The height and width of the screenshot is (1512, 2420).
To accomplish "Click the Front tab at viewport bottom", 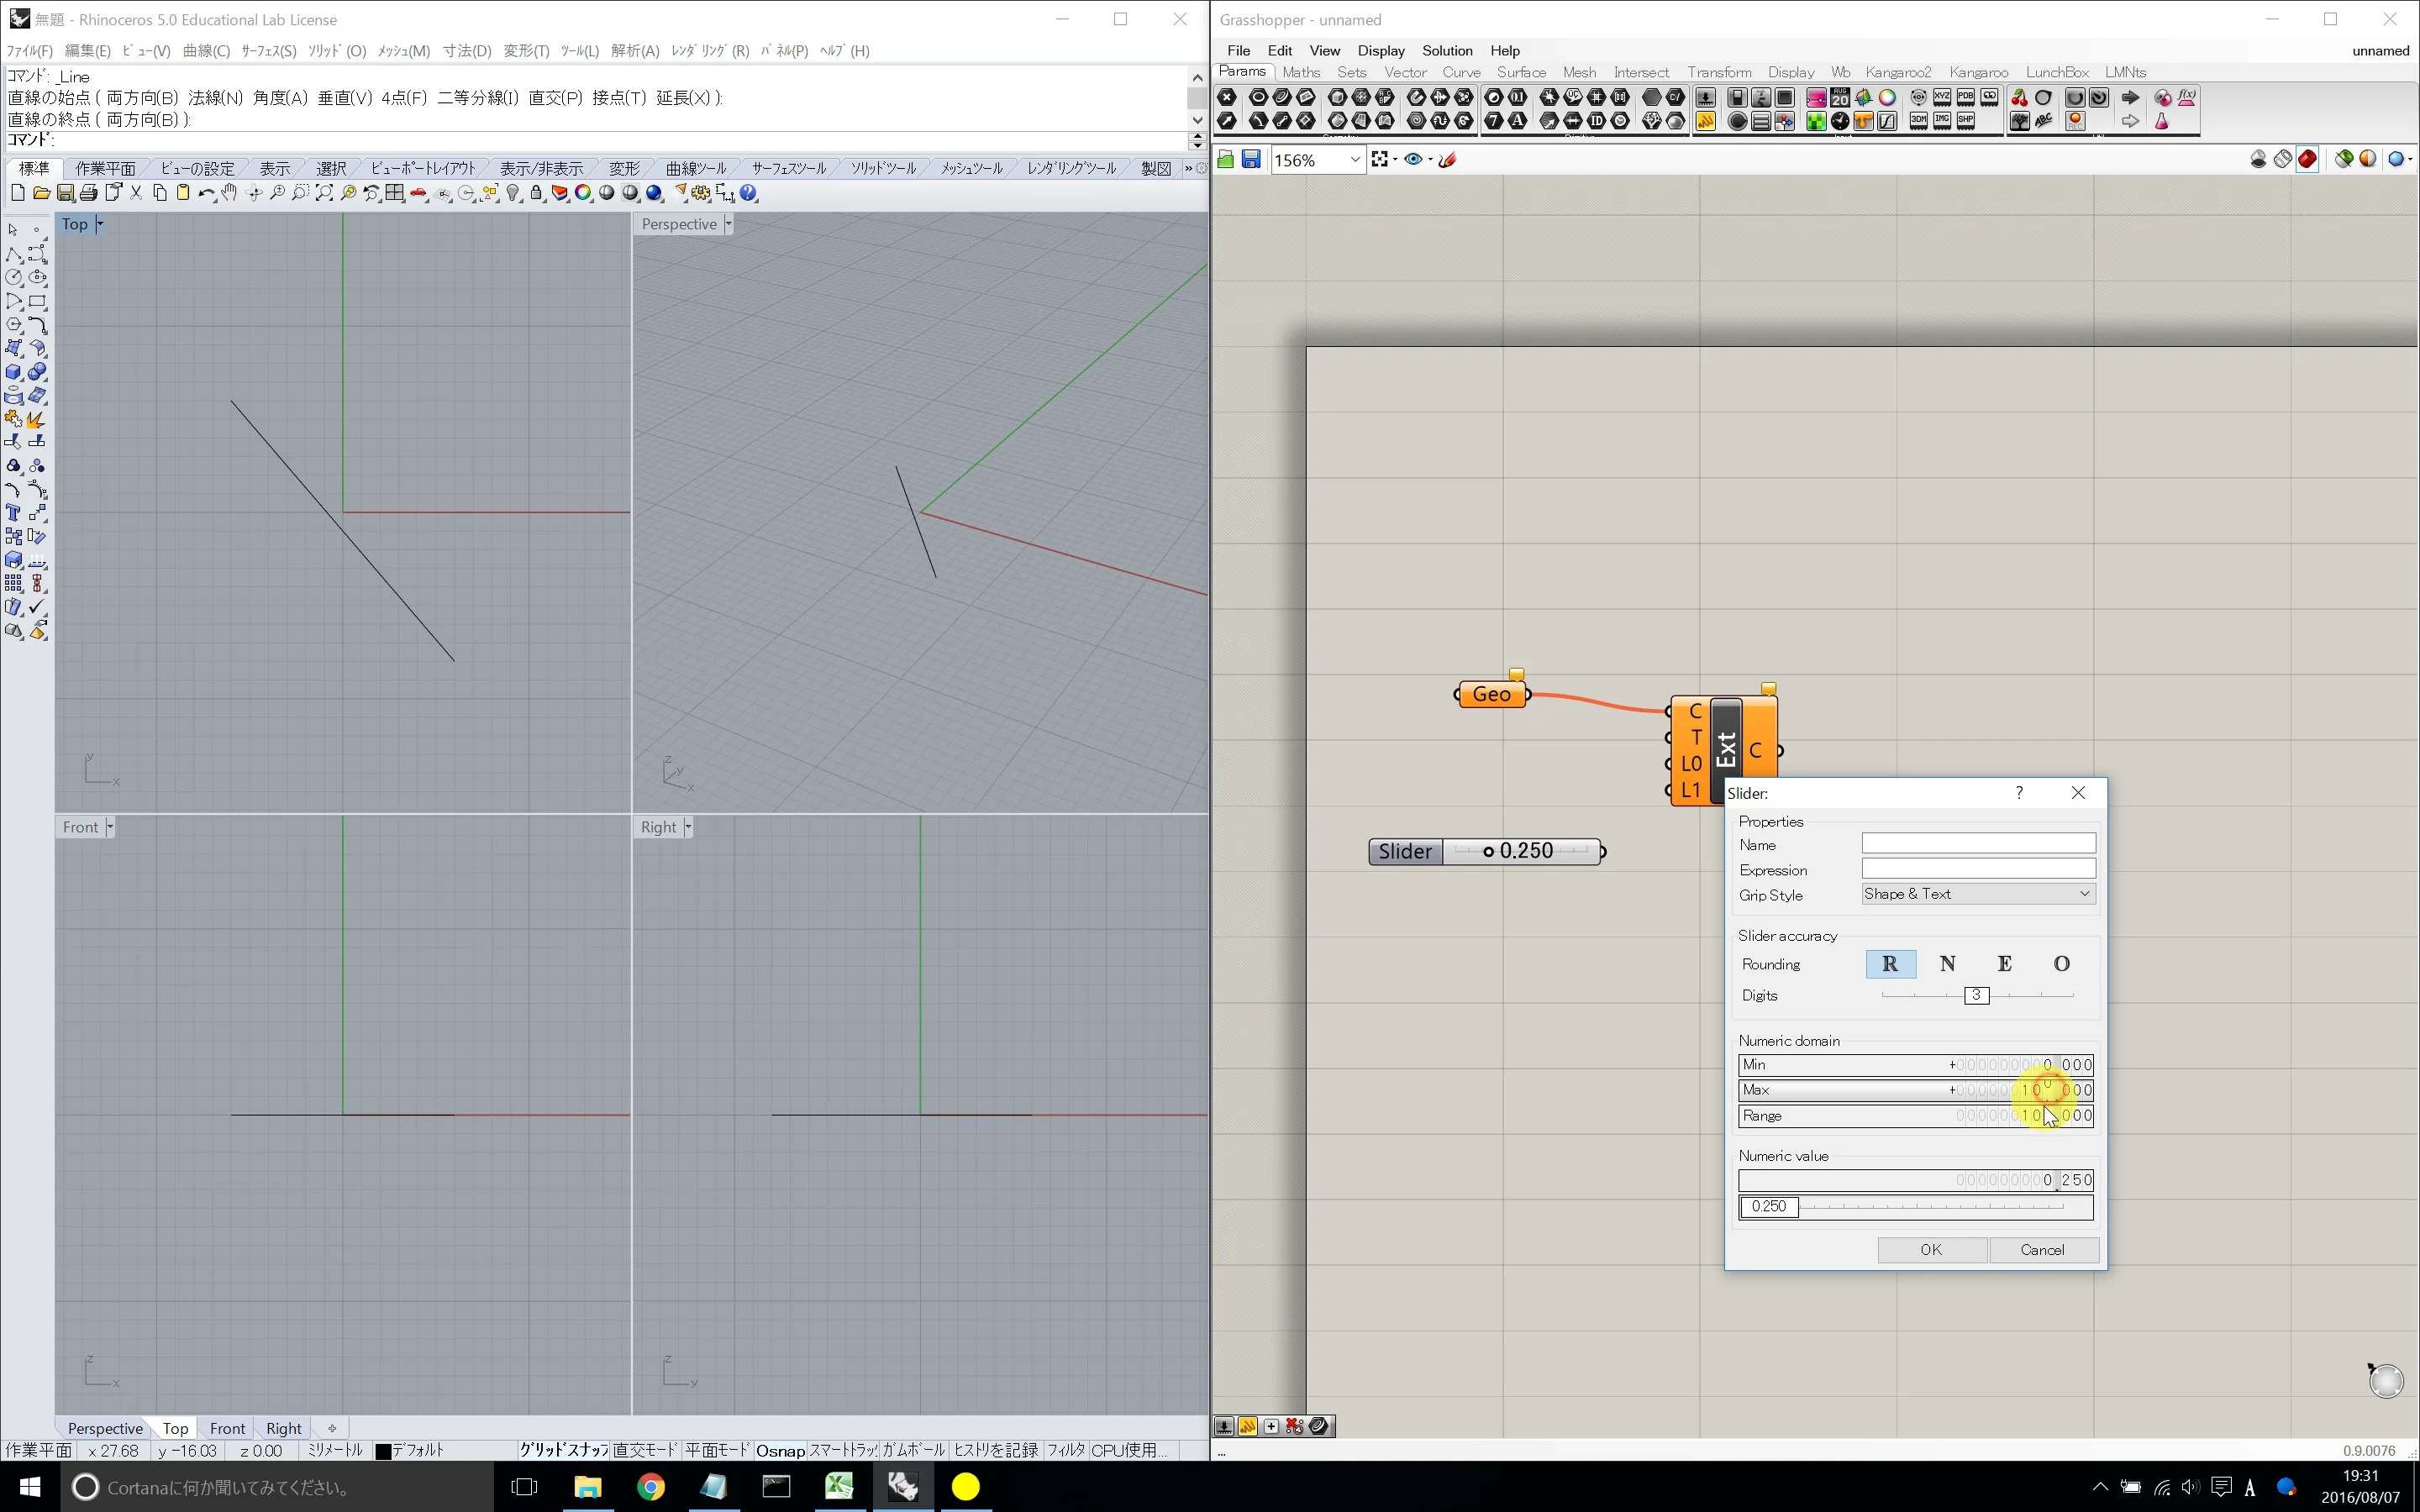I will click(227, 1428).
